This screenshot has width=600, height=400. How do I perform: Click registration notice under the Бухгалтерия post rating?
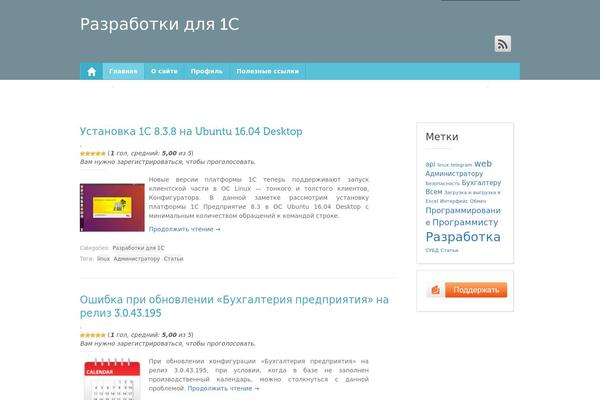click(x=168, y=344)
